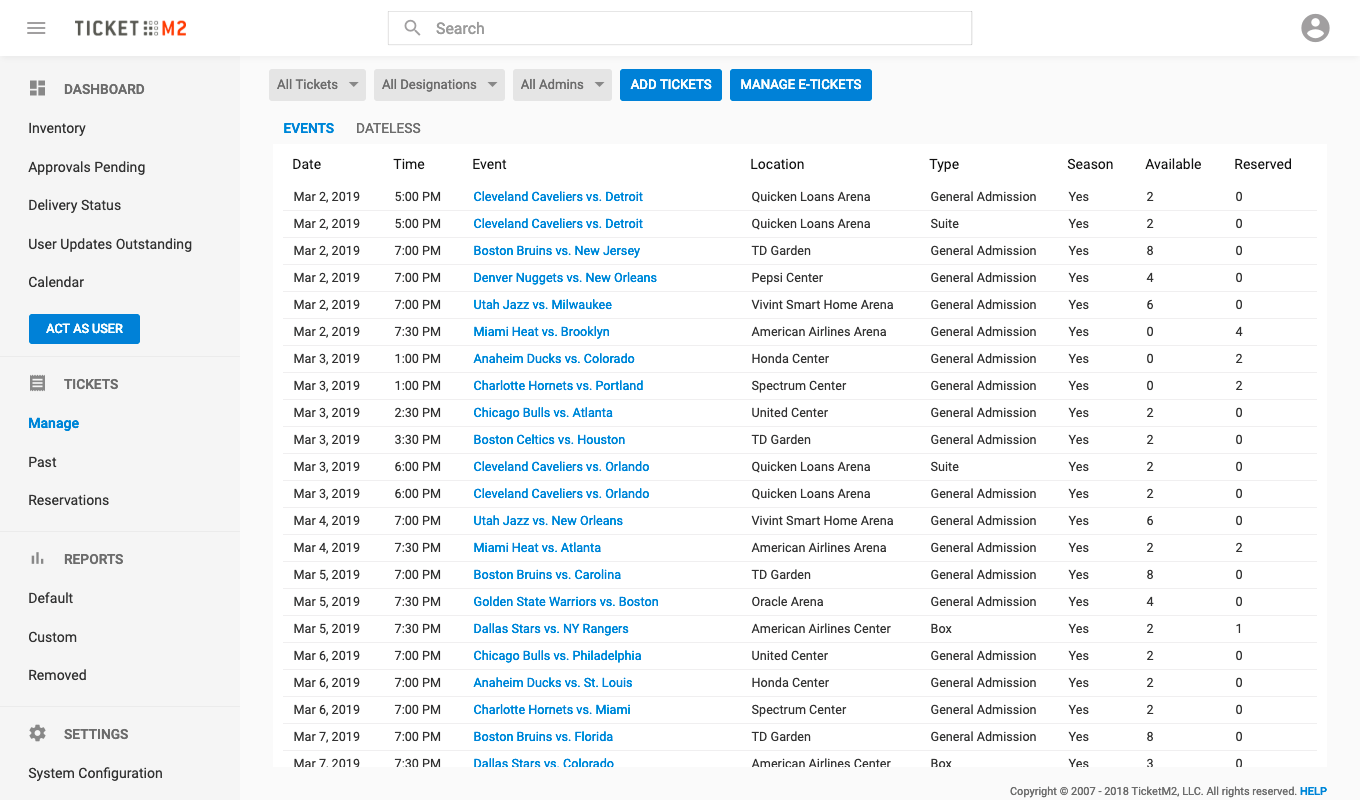Type in the Search field
The height and width of the screenshot is (800, 1360).
pyautogui.click(x=690, y=28)
